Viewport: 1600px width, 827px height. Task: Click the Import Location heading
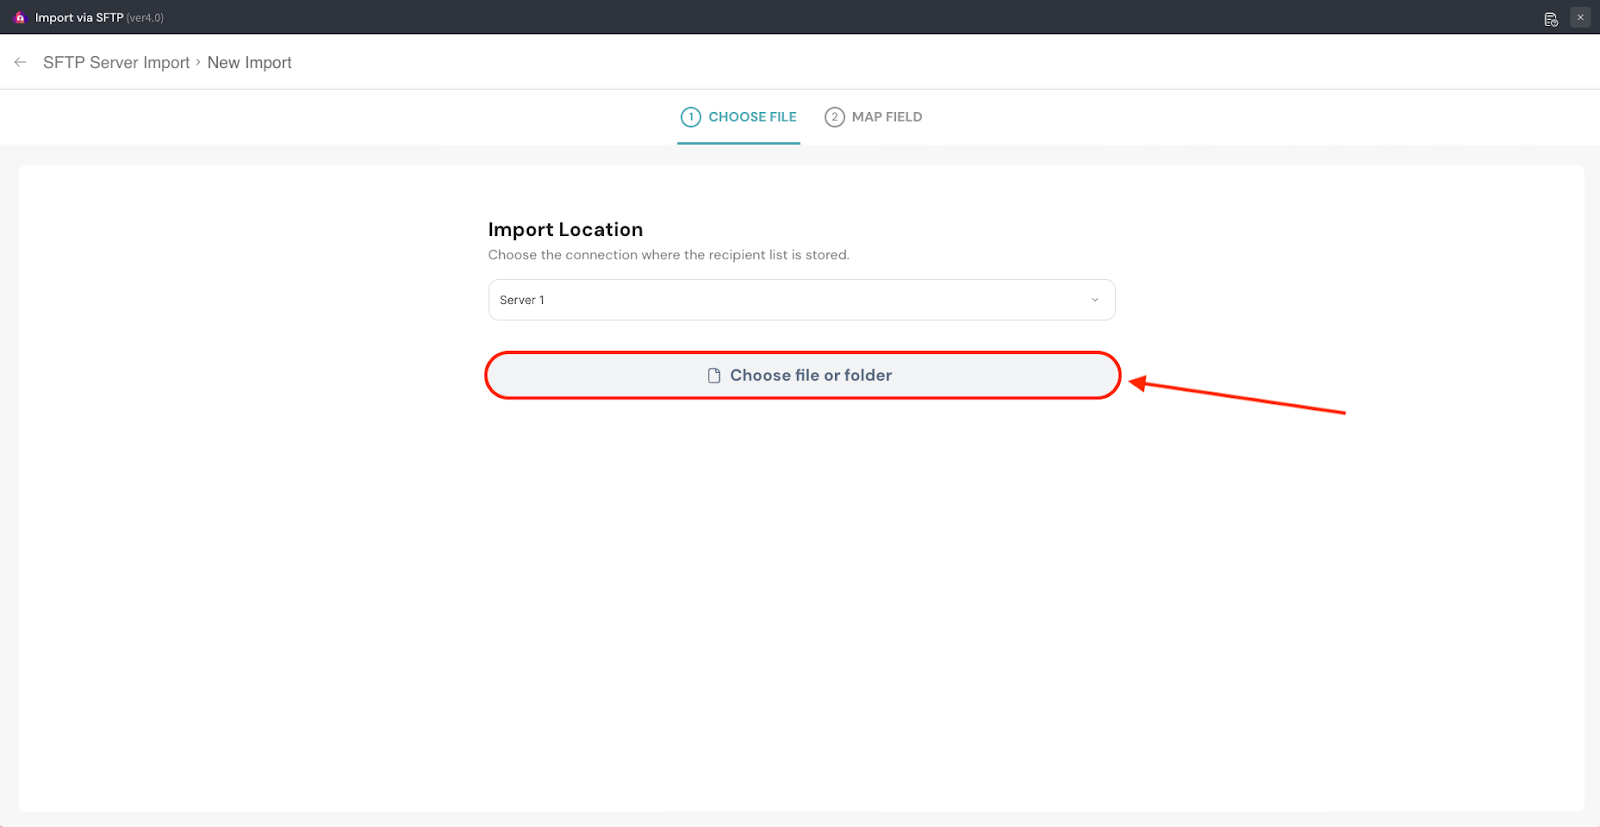pos(565,230)
